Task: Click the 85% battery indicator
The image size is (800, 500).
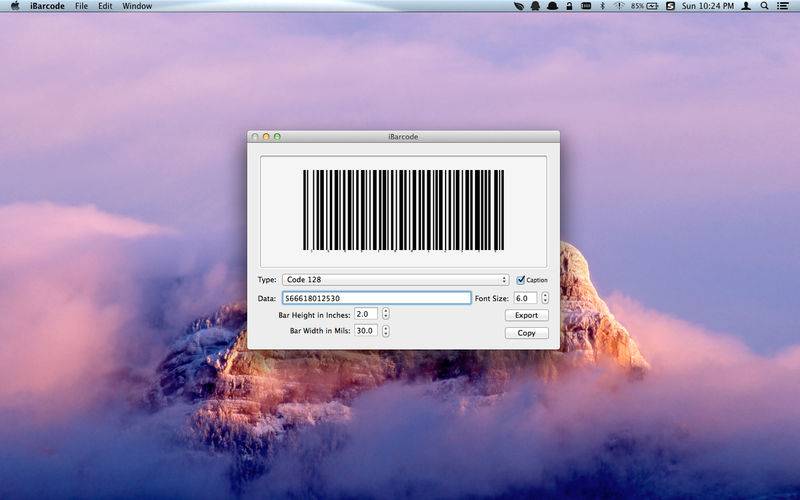Action: (644, 6)
